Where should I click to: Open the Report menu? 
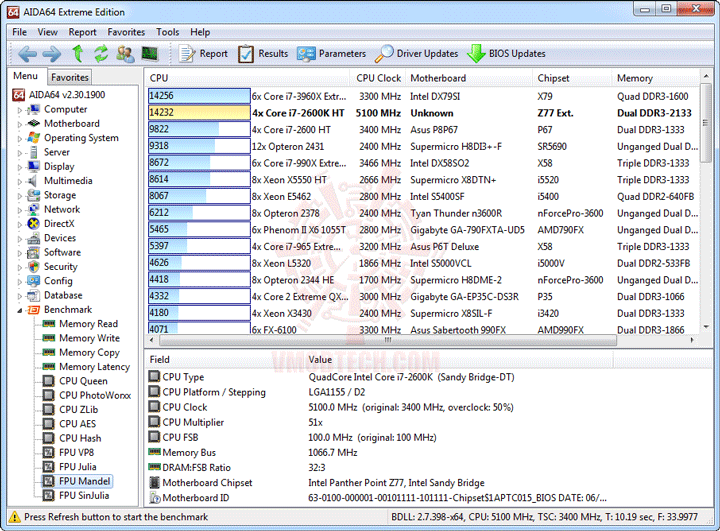(x=82, y=32)
